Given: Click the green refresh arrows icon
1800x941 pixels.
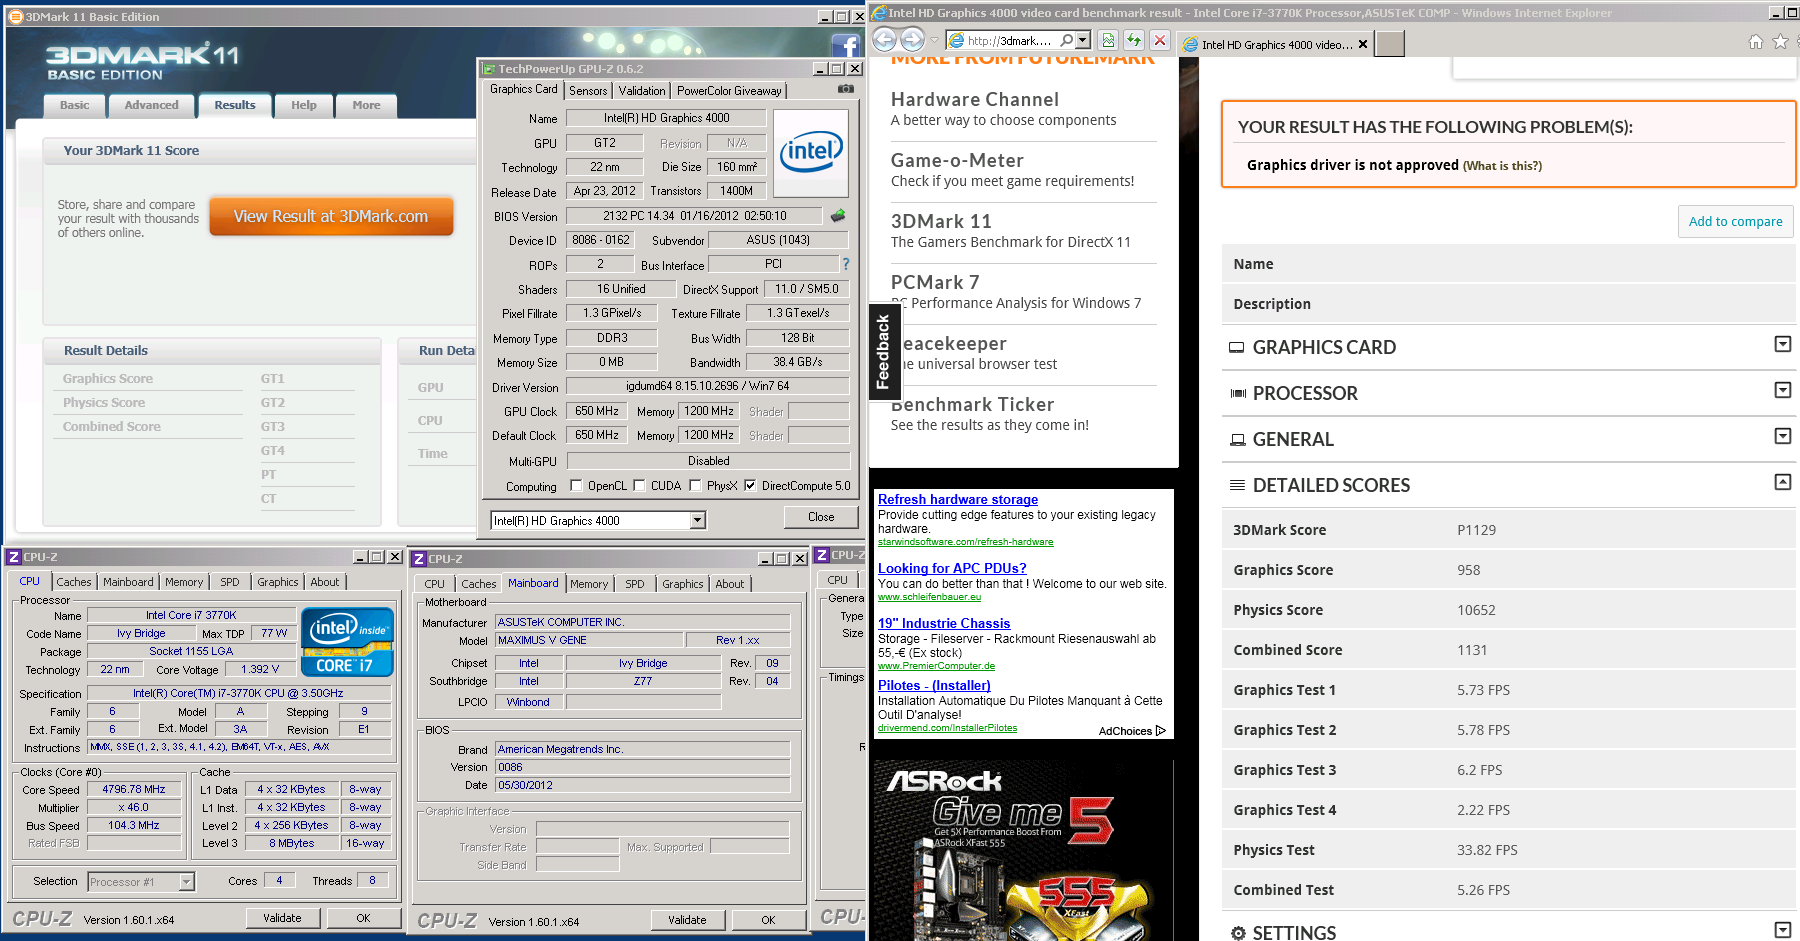Looking at the screenshot, I should pos(1134,41).
